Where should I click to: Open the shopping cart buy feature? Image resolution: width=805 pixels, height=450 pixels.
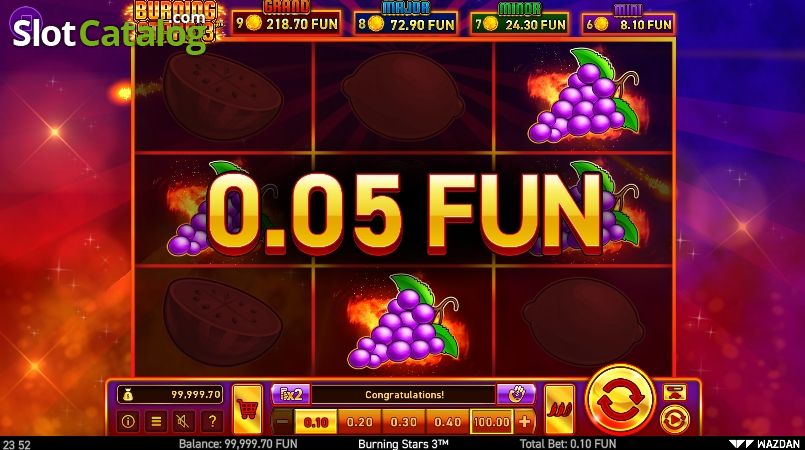click(x=247, y=409)
